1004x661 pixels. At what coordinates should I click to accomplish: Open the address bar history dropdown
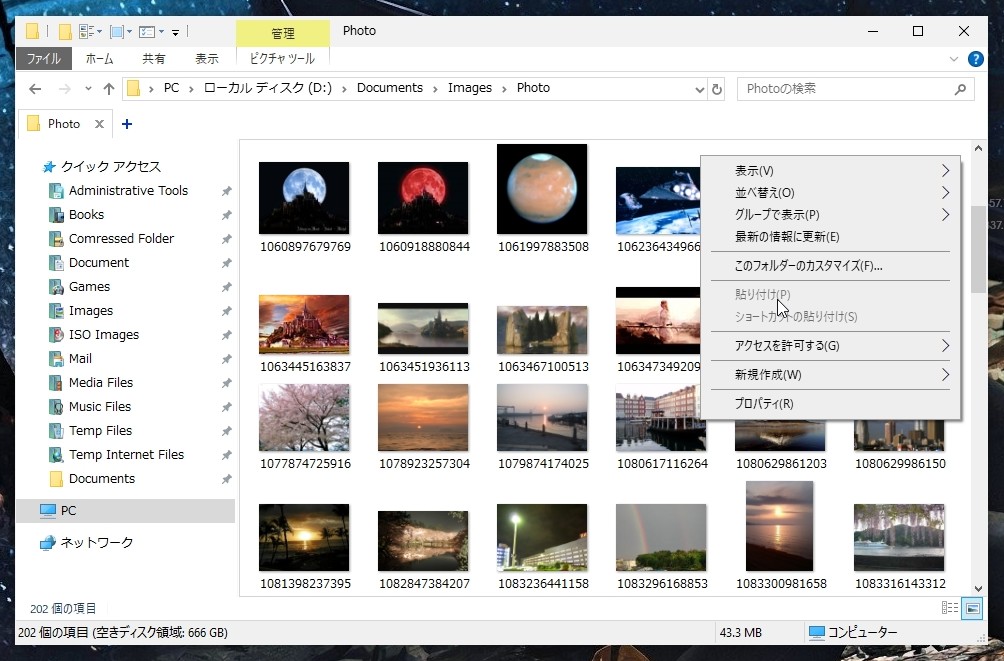[700, 89]
